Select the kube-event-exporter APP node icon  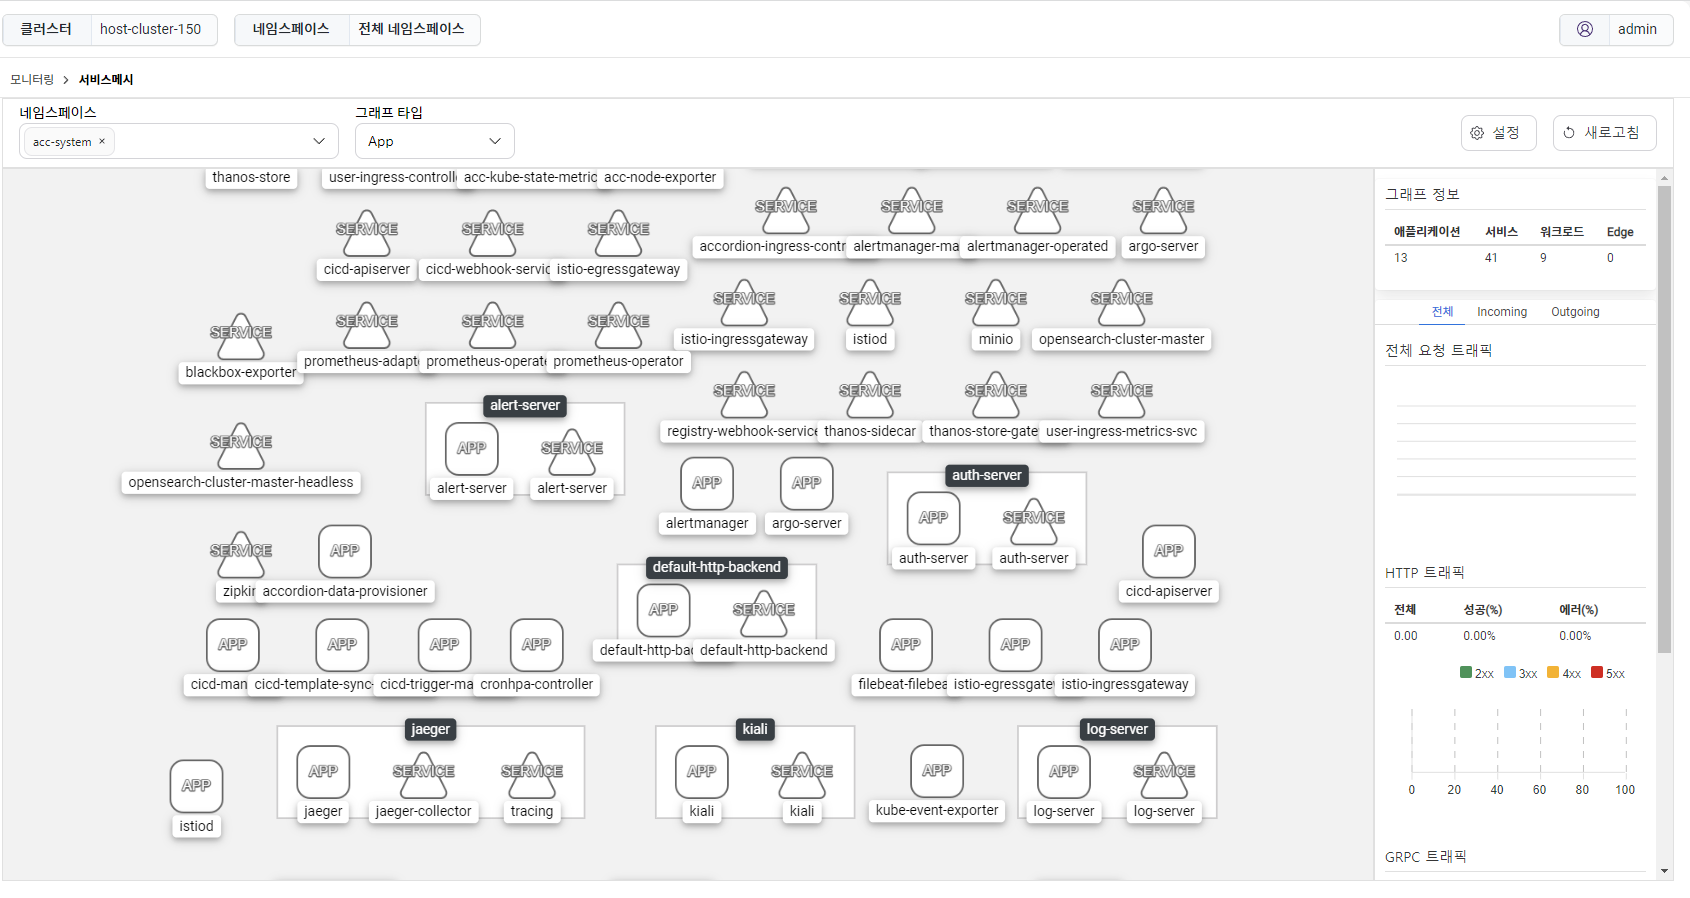pyautogui.click(x=937, y=771)
